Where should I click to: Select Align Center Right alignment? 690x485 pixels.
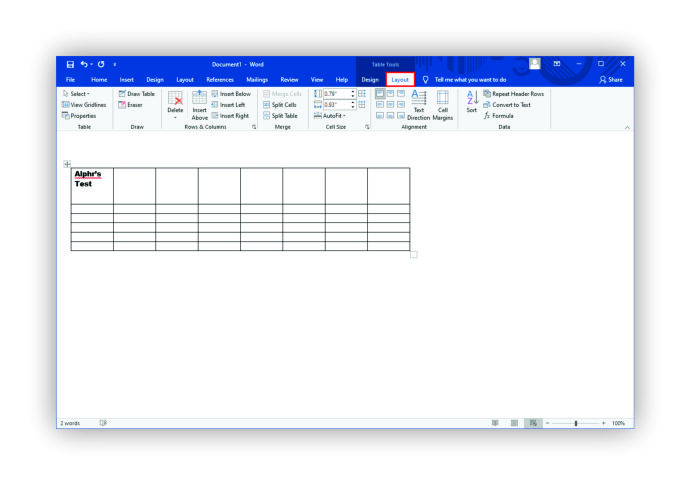pos(401,105)
